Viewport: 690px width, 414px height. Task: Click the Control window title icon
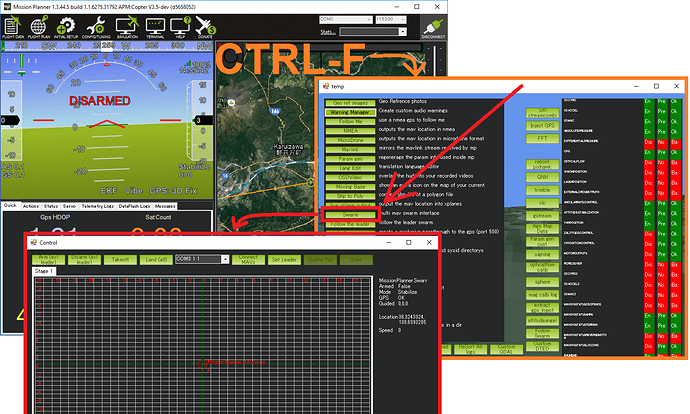coord(33,242)
